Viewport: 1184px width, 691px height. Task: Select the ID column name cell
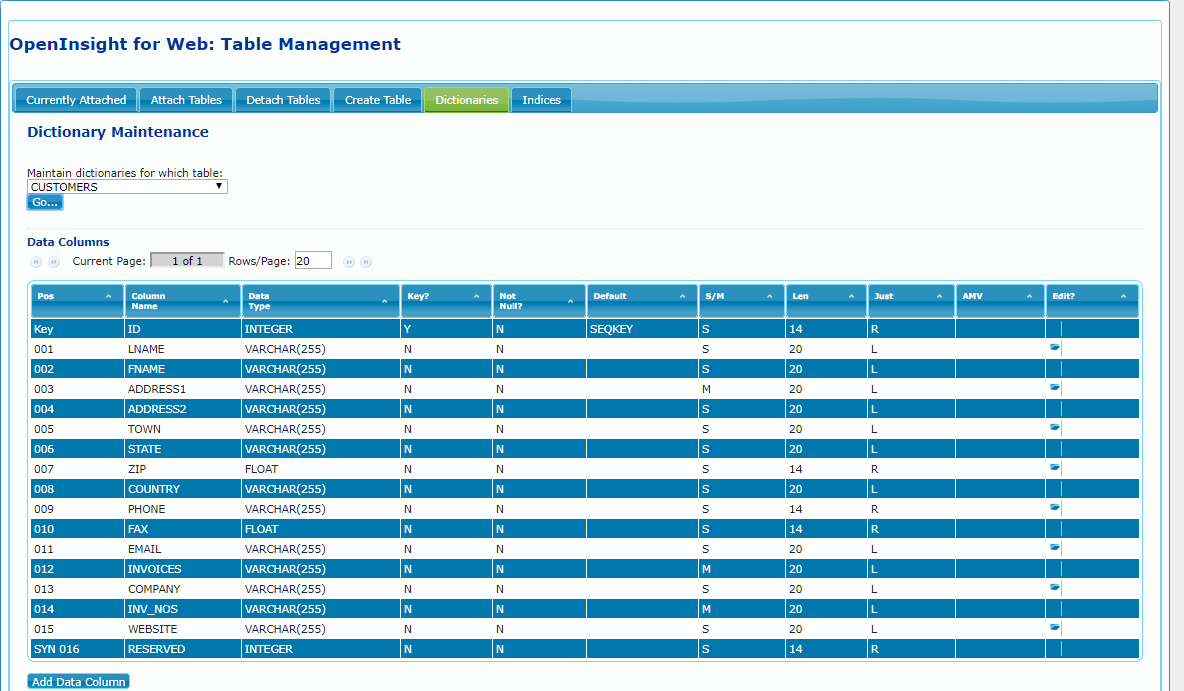[183, 329]
